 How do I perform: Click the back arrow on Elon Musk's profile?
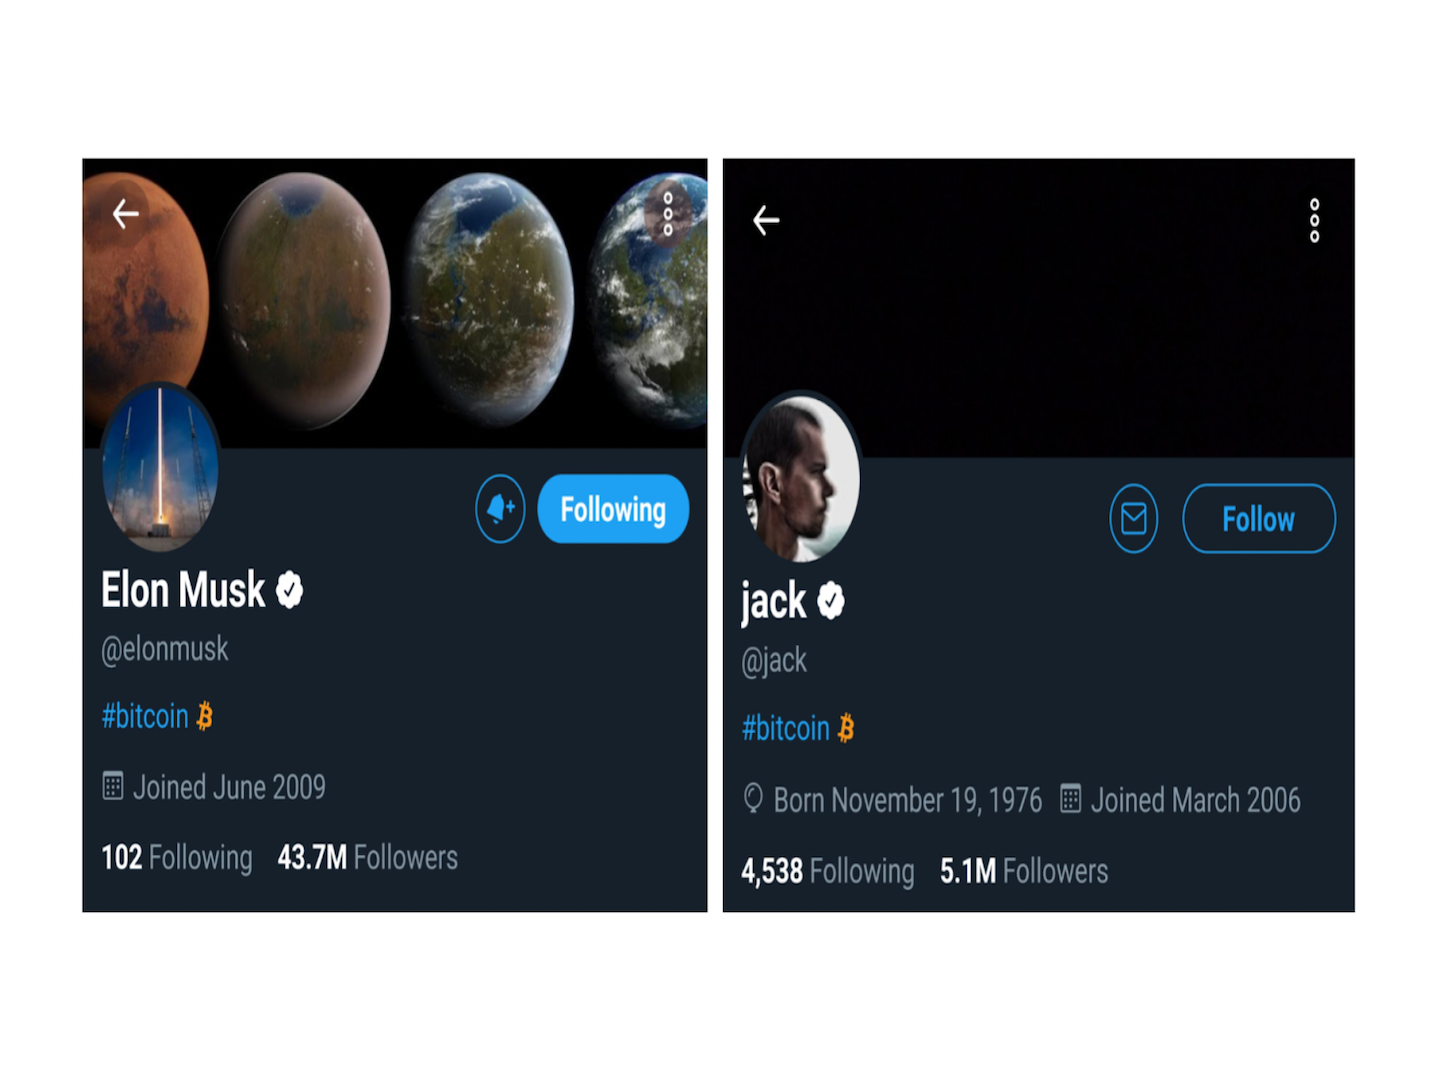(124, 213)
